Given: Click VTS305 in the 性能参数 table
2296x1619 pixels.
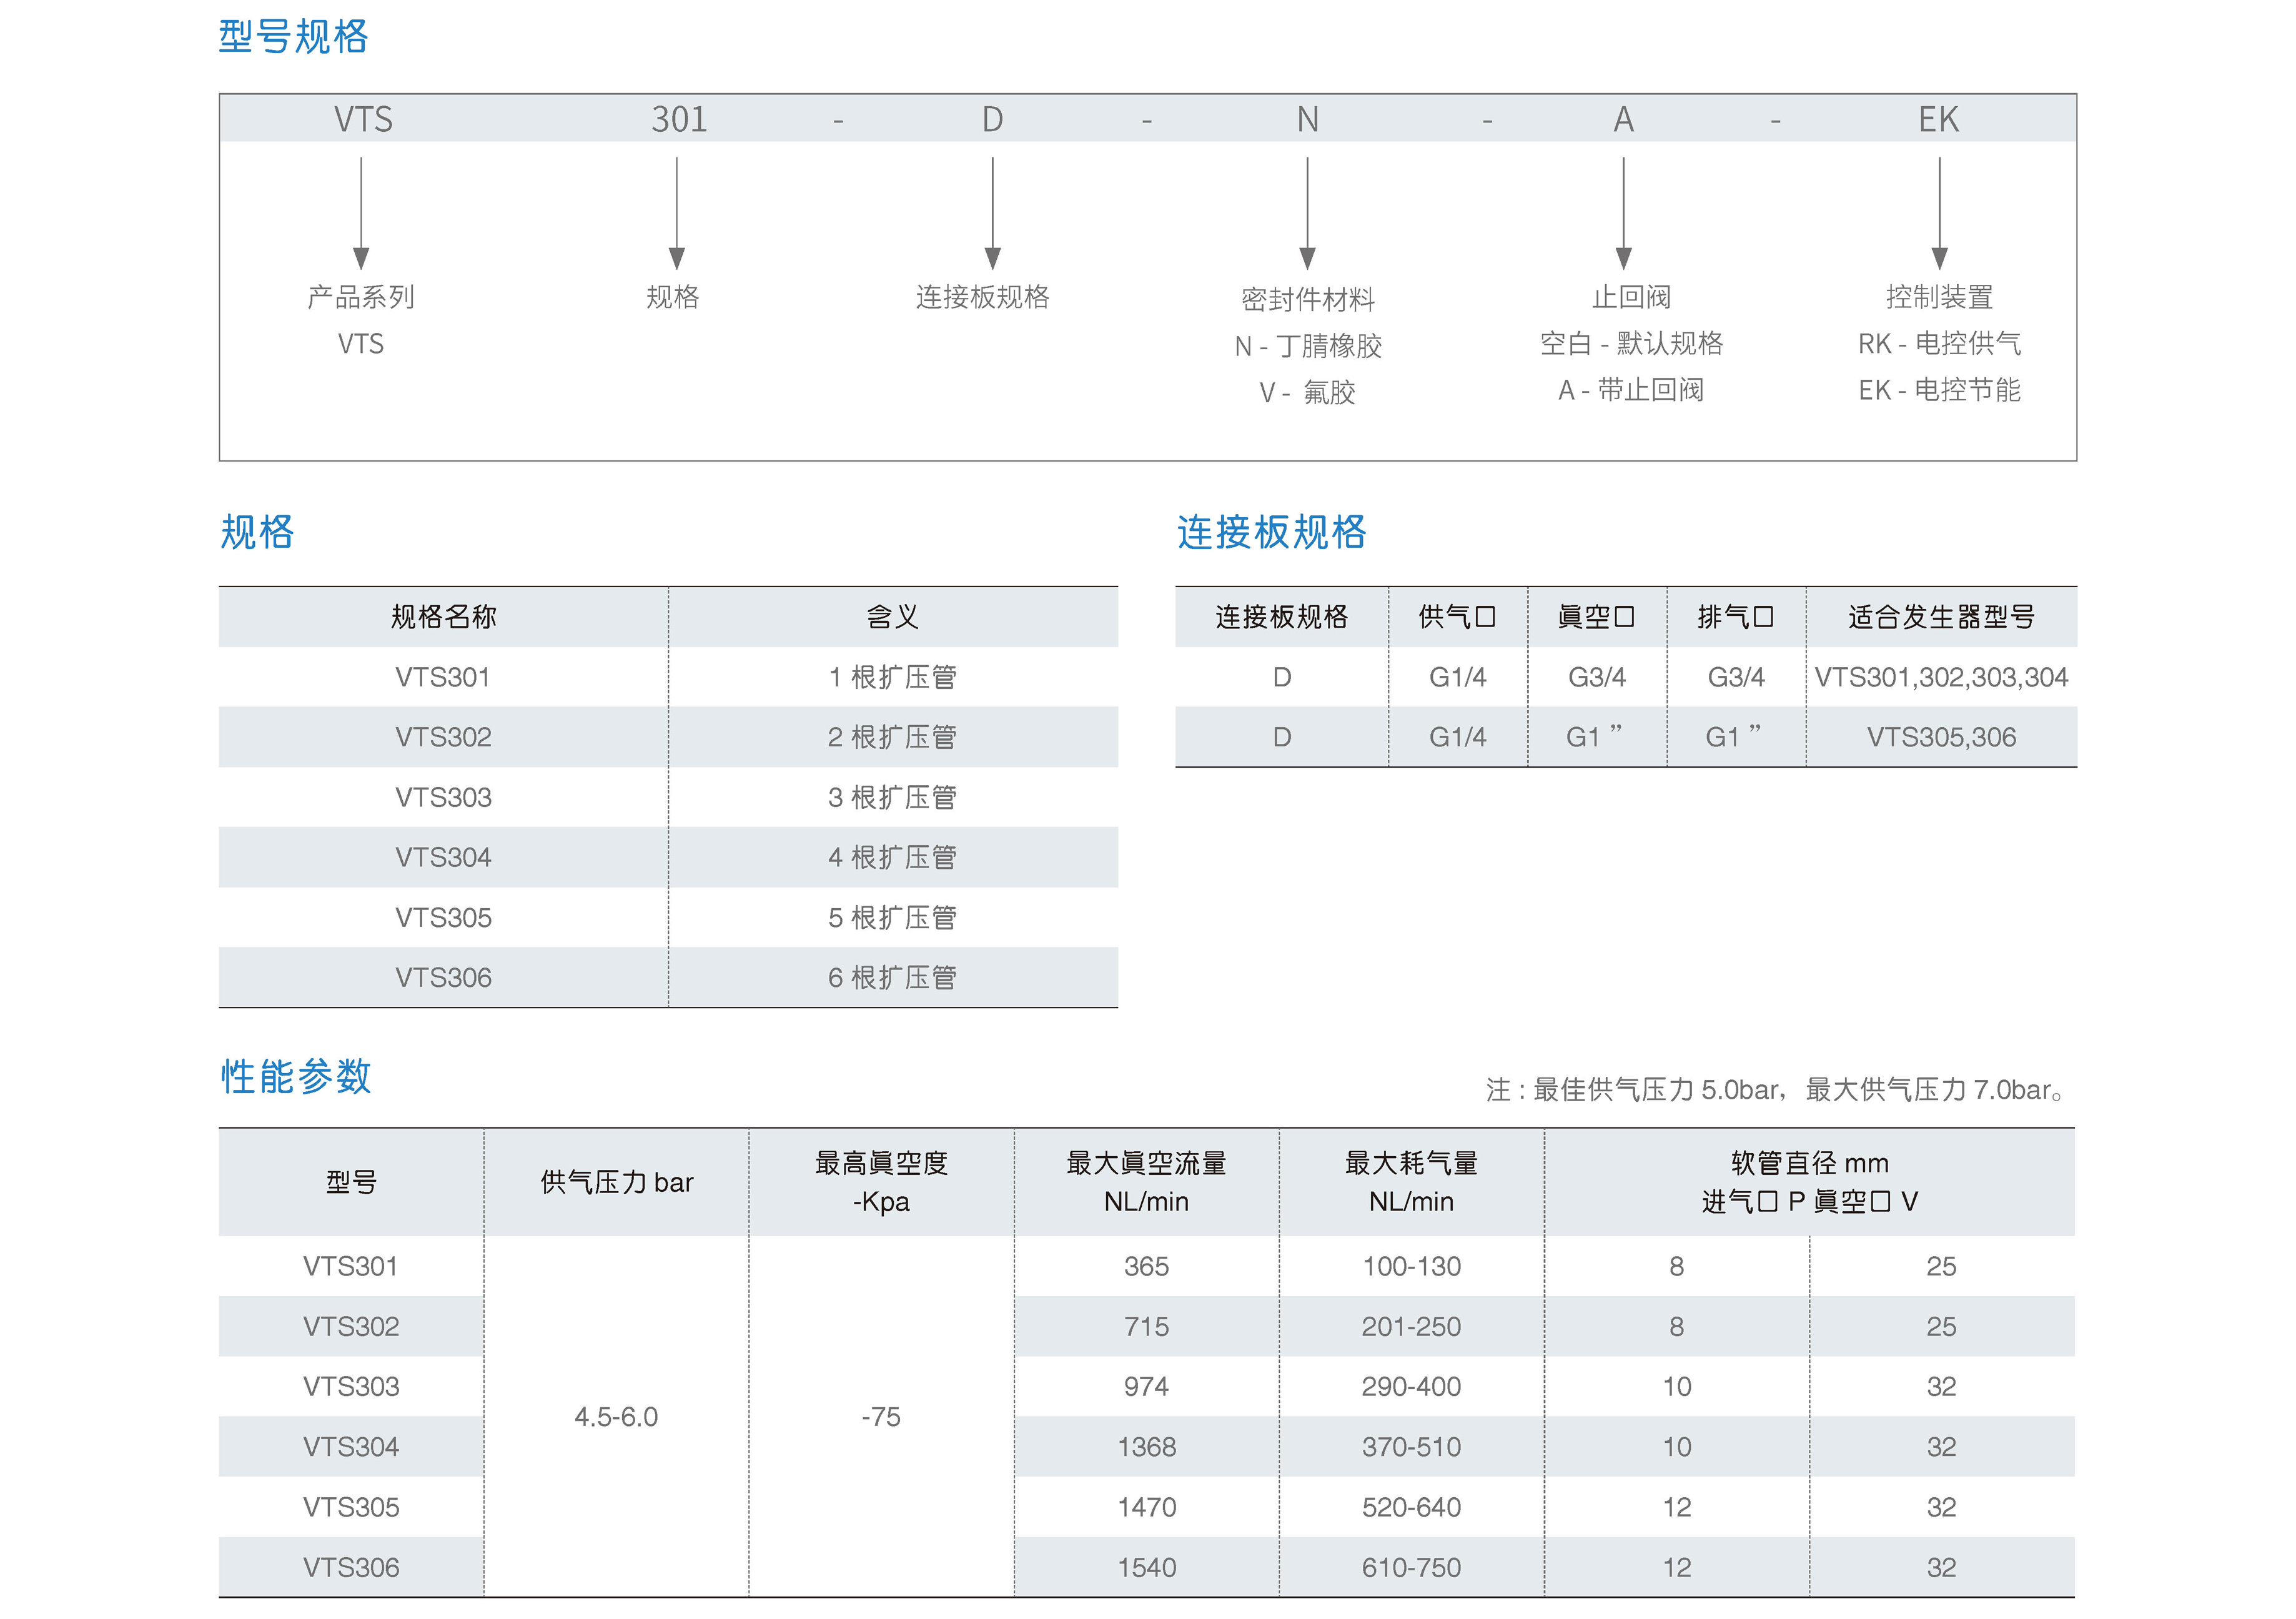Looking at the screenshot, I should 351,1507.
